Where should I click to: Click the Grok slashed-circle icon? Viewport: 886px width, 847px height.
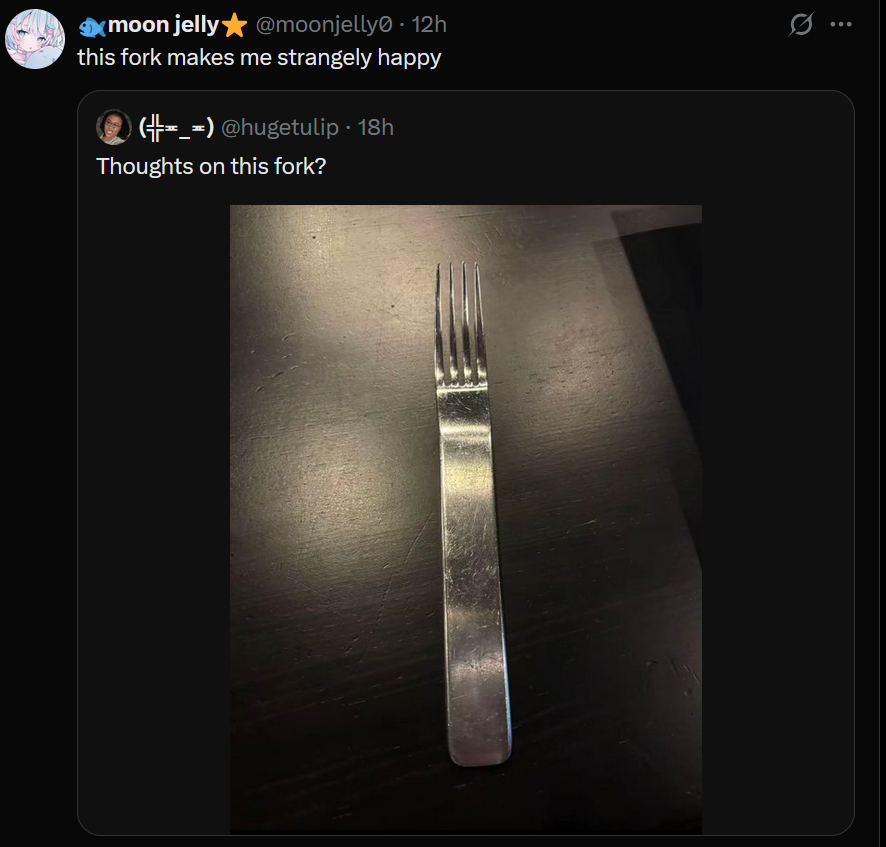(801, 25)
